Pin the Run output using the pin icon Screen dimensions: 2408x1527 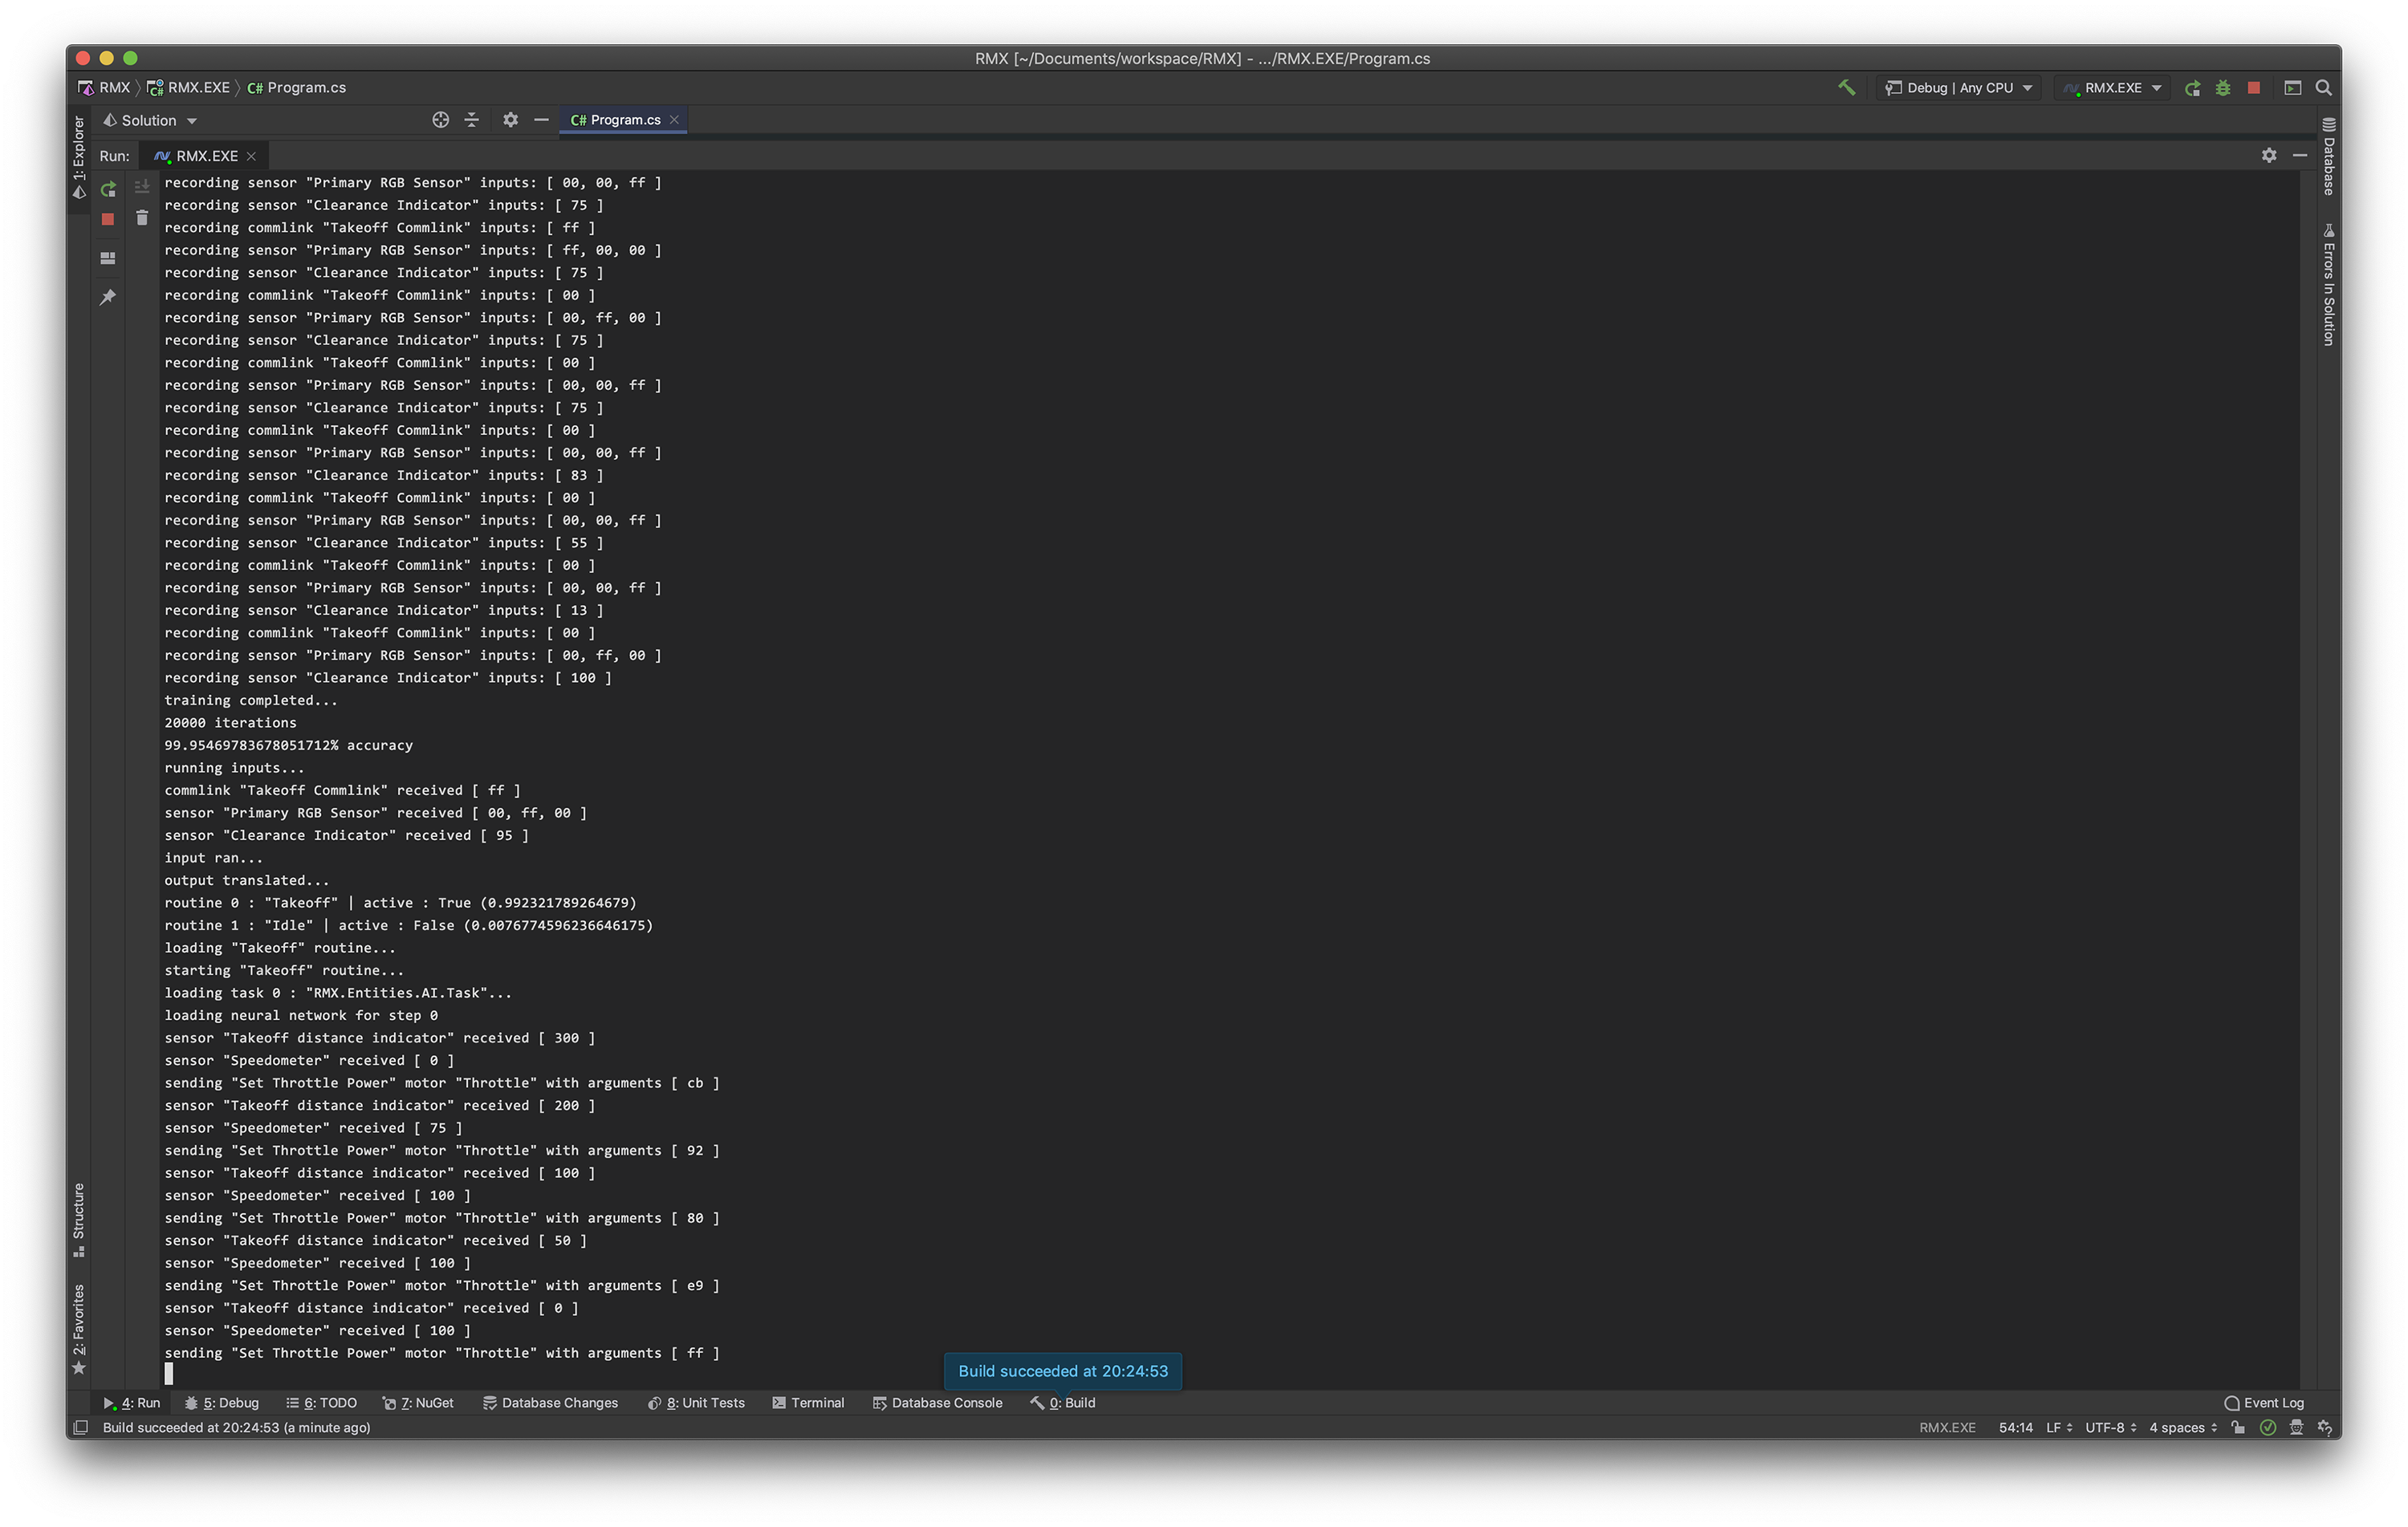click(108, 296)
